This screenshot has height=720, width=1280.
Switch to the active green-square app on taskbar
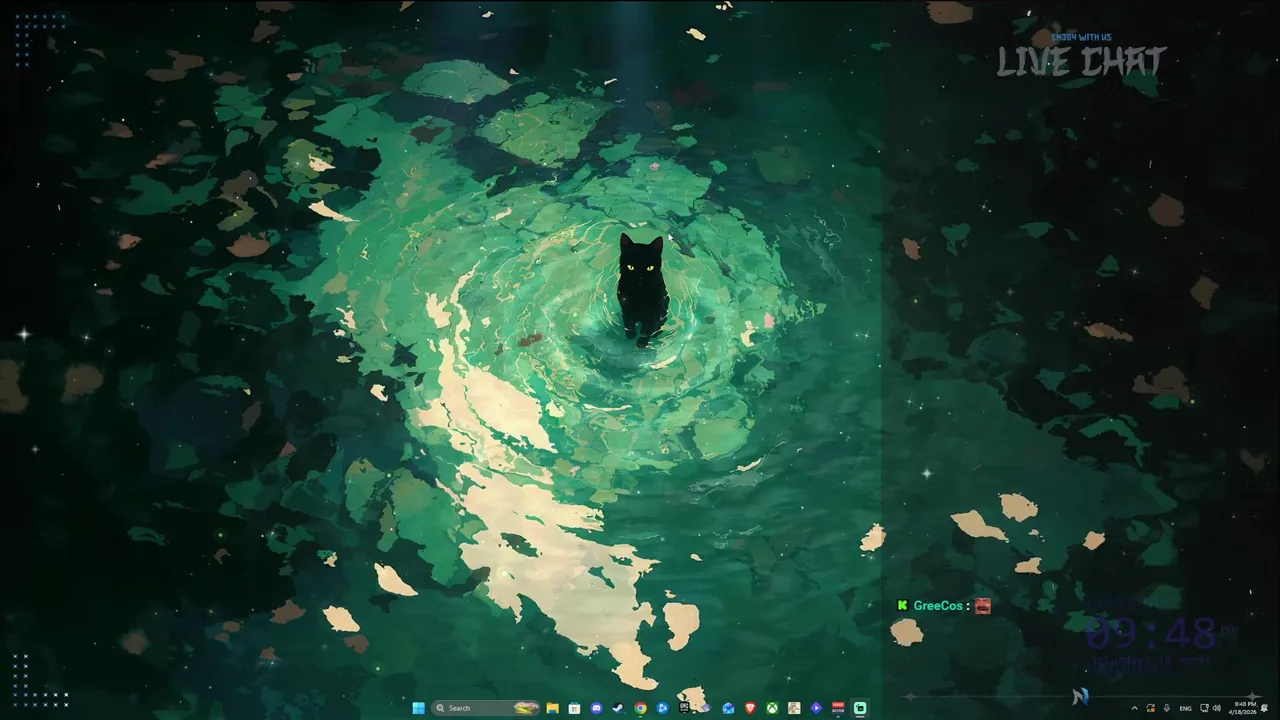860,708
